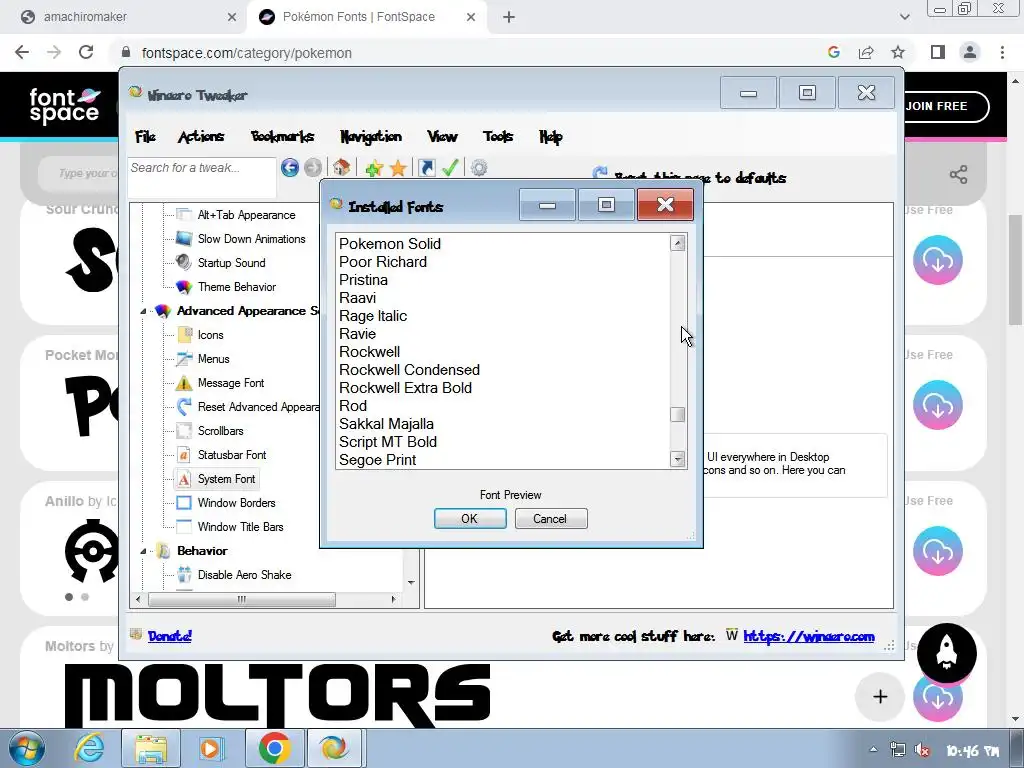Open Internet Explorer from taskbar
The image size is (1024, 768).
tap(89, 748)
